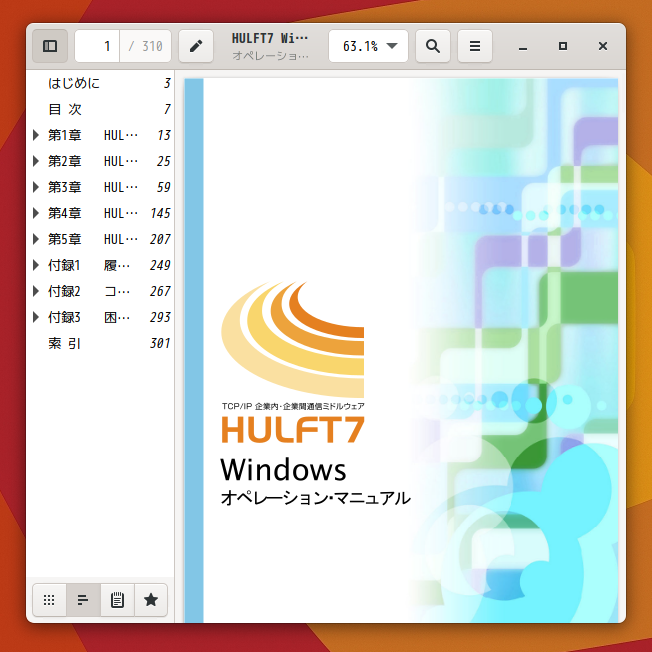The height and width of the screenshot is (652, 652).
Task: Switch sidebar to thumbnails grid view
Action: (49, 600)
